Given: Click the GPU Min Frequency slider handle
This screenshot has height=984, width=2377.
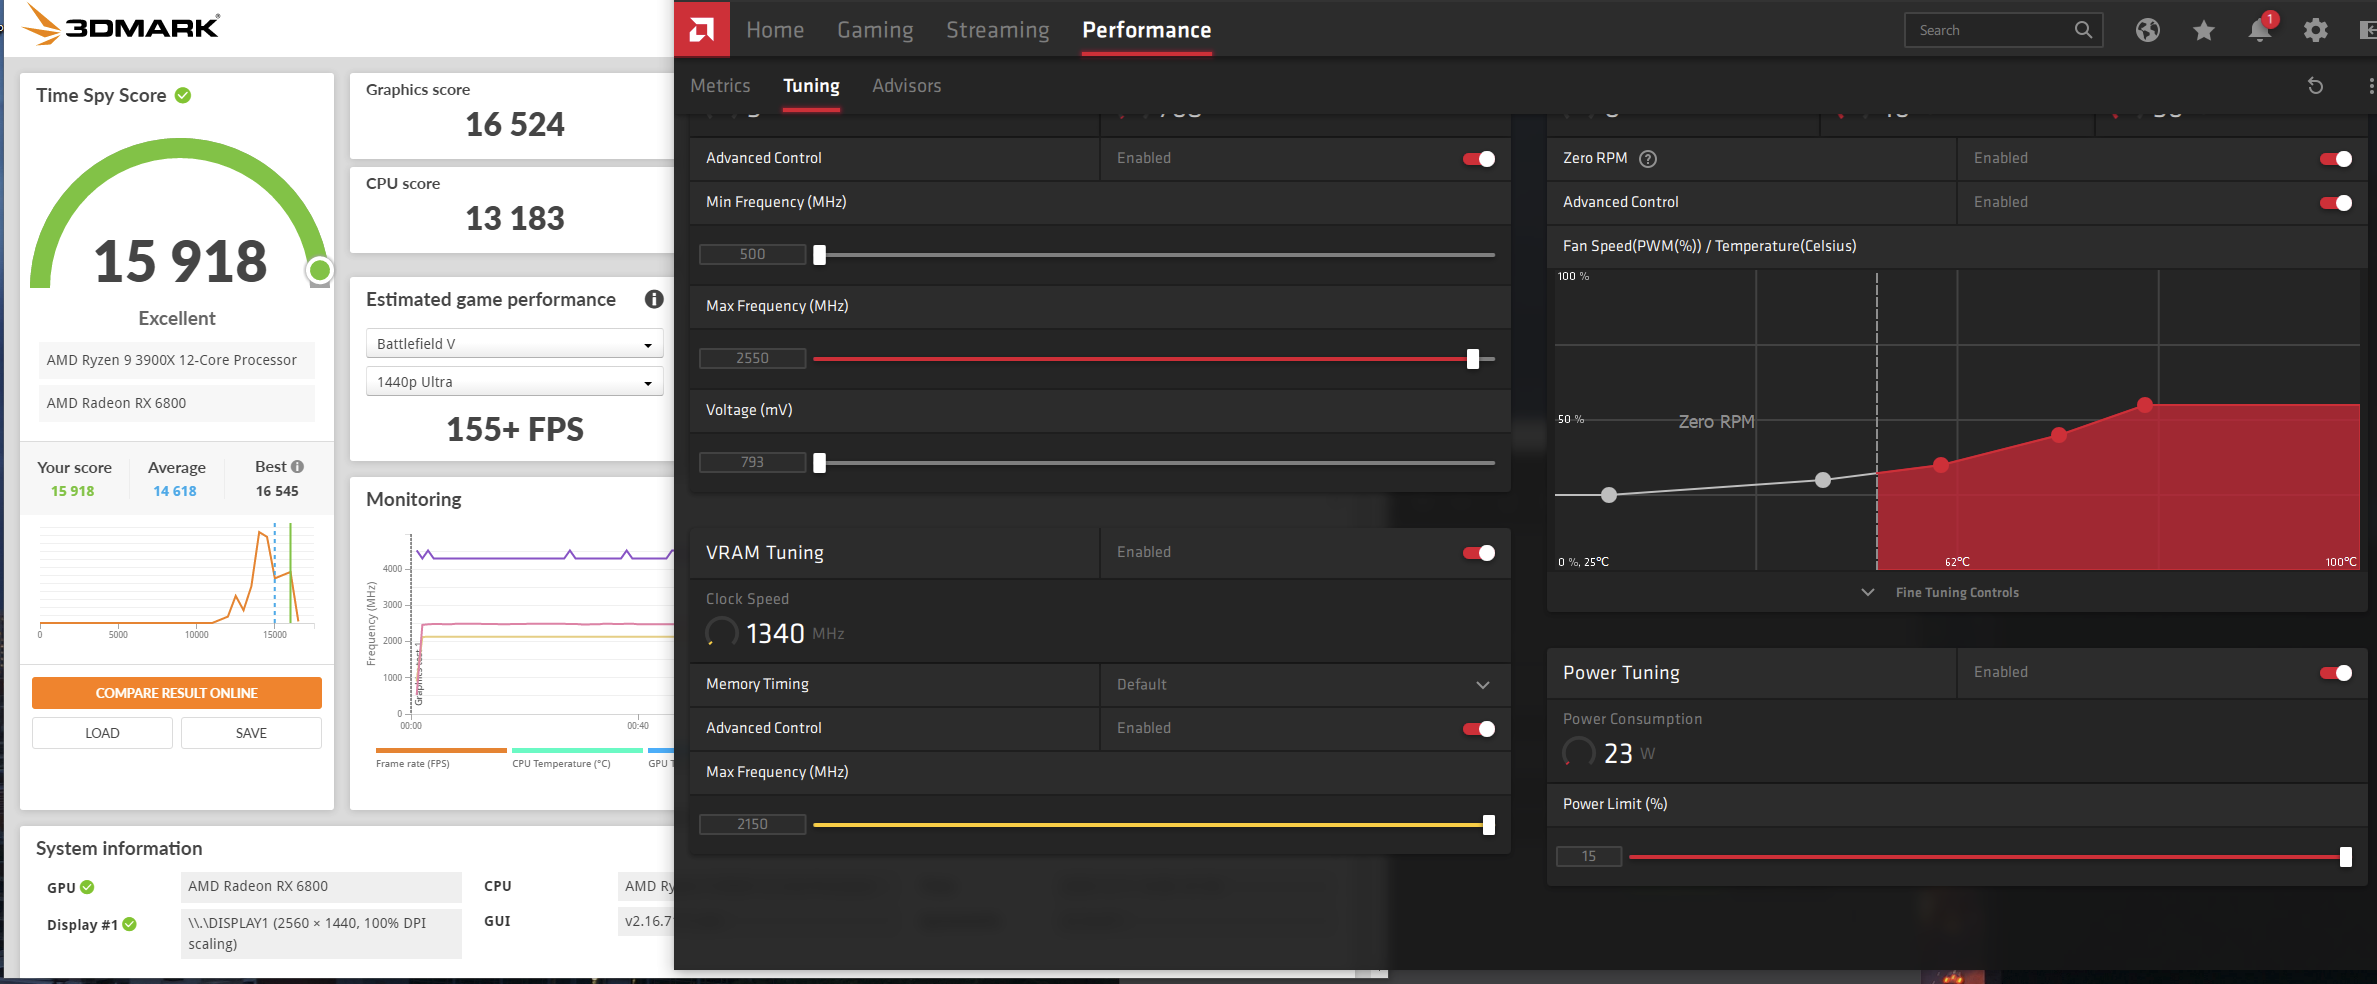Looking at the screenshot, I should tap(820, 255).
